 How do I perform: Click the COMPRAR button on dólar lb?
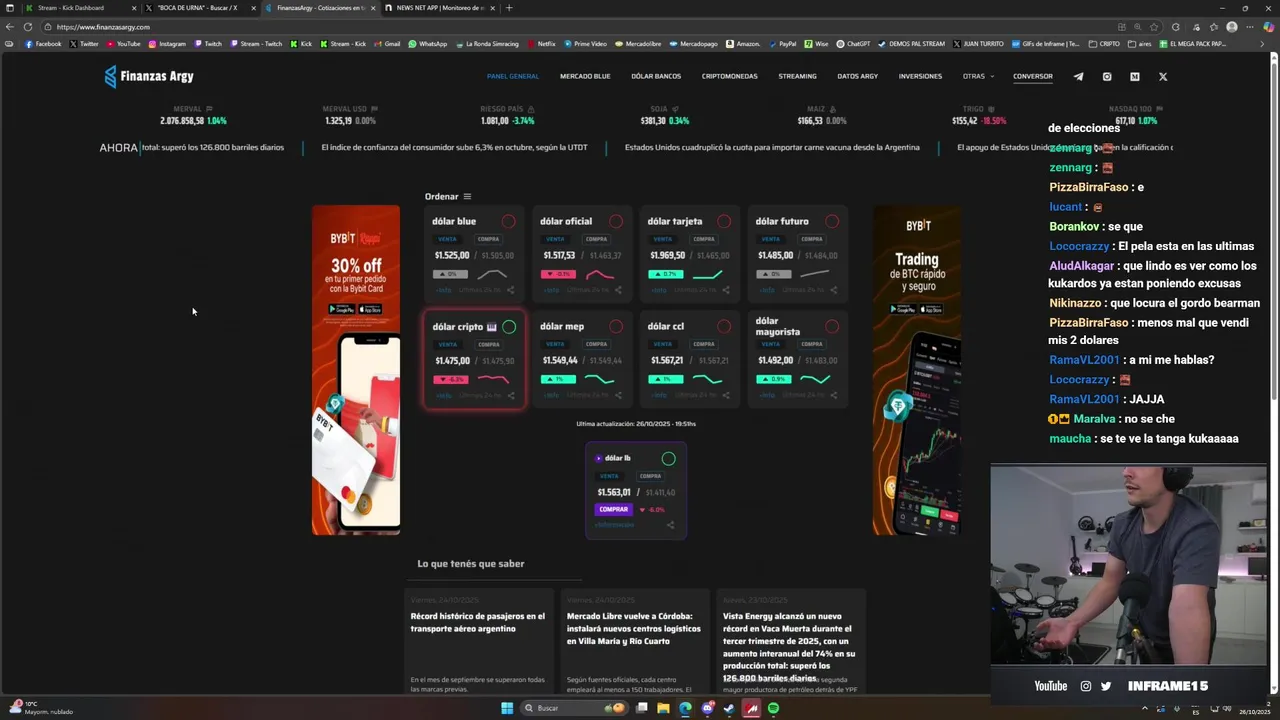[614, 509]
